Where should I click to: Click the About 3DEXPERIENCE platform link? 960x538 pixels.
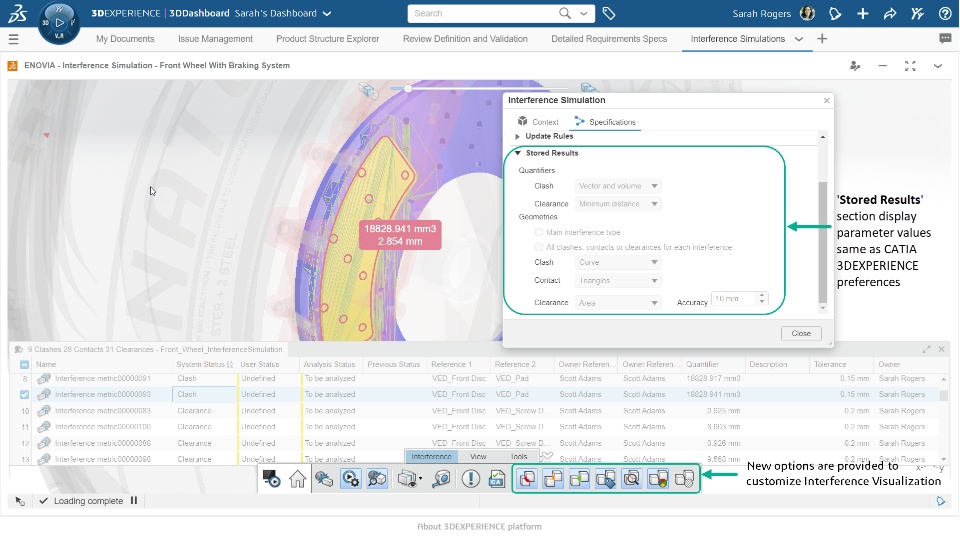(x=479, y=527)
